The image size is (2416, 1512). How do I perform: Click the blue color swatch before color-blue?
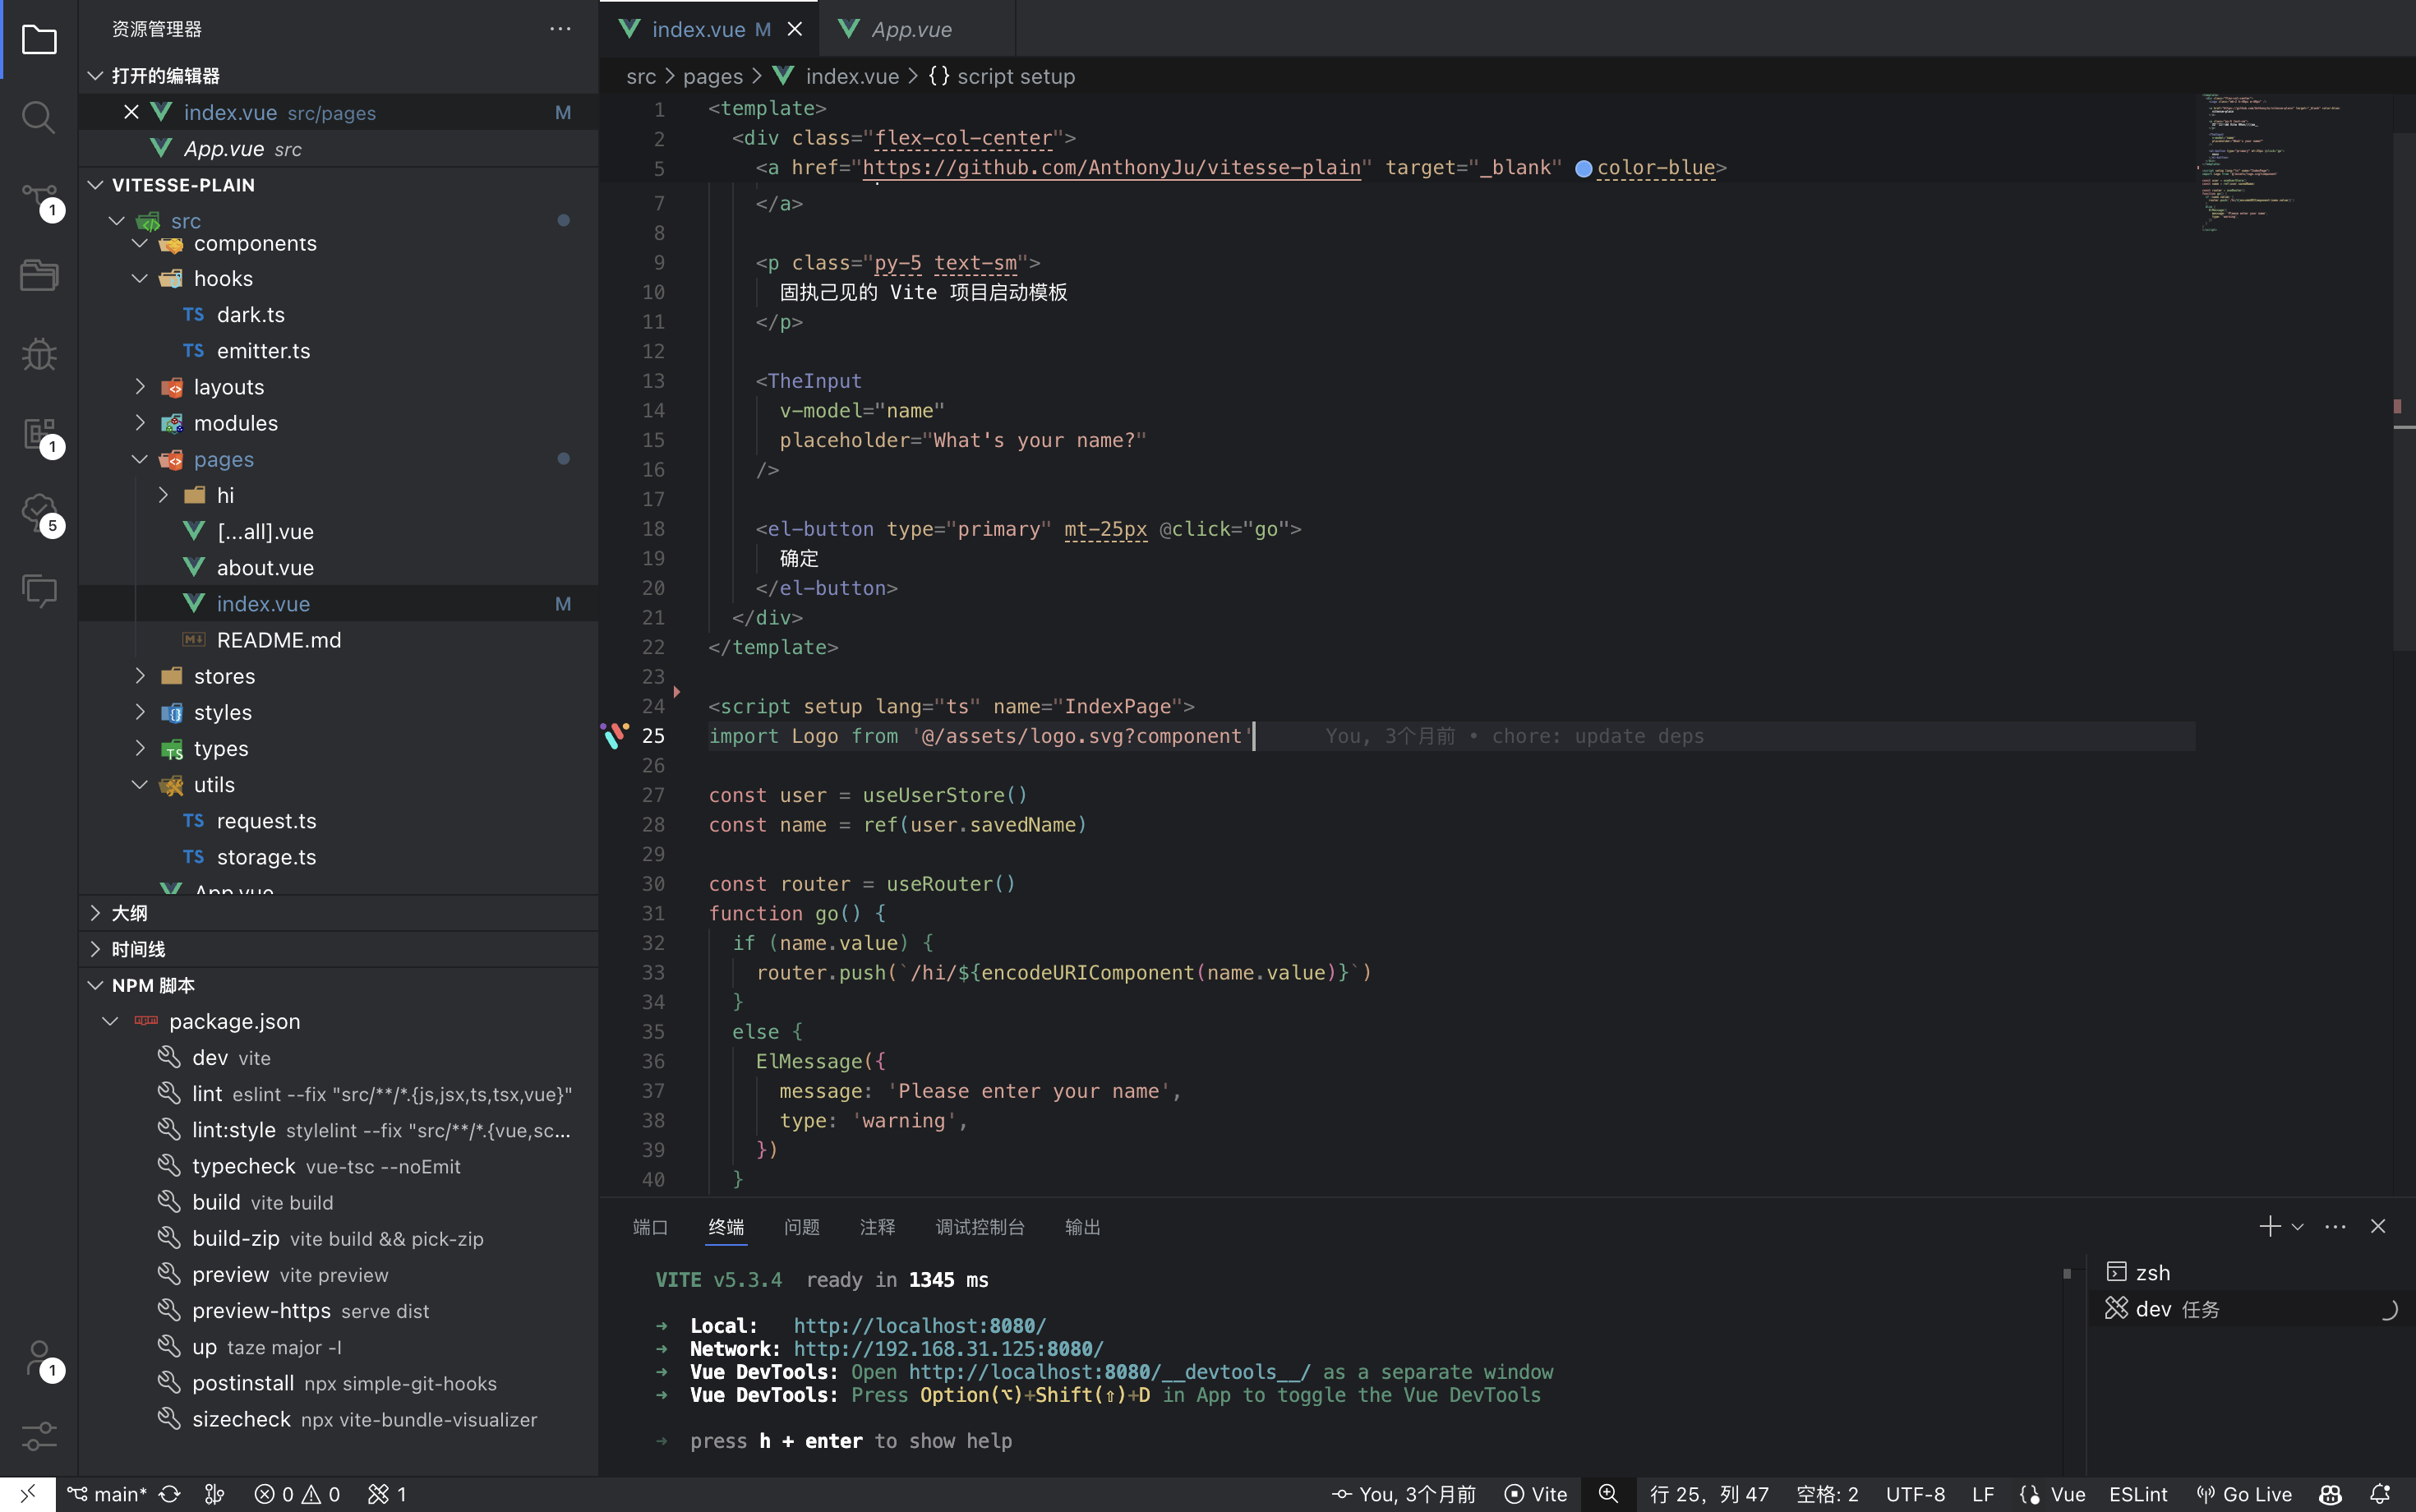[x=1583, y=168]
